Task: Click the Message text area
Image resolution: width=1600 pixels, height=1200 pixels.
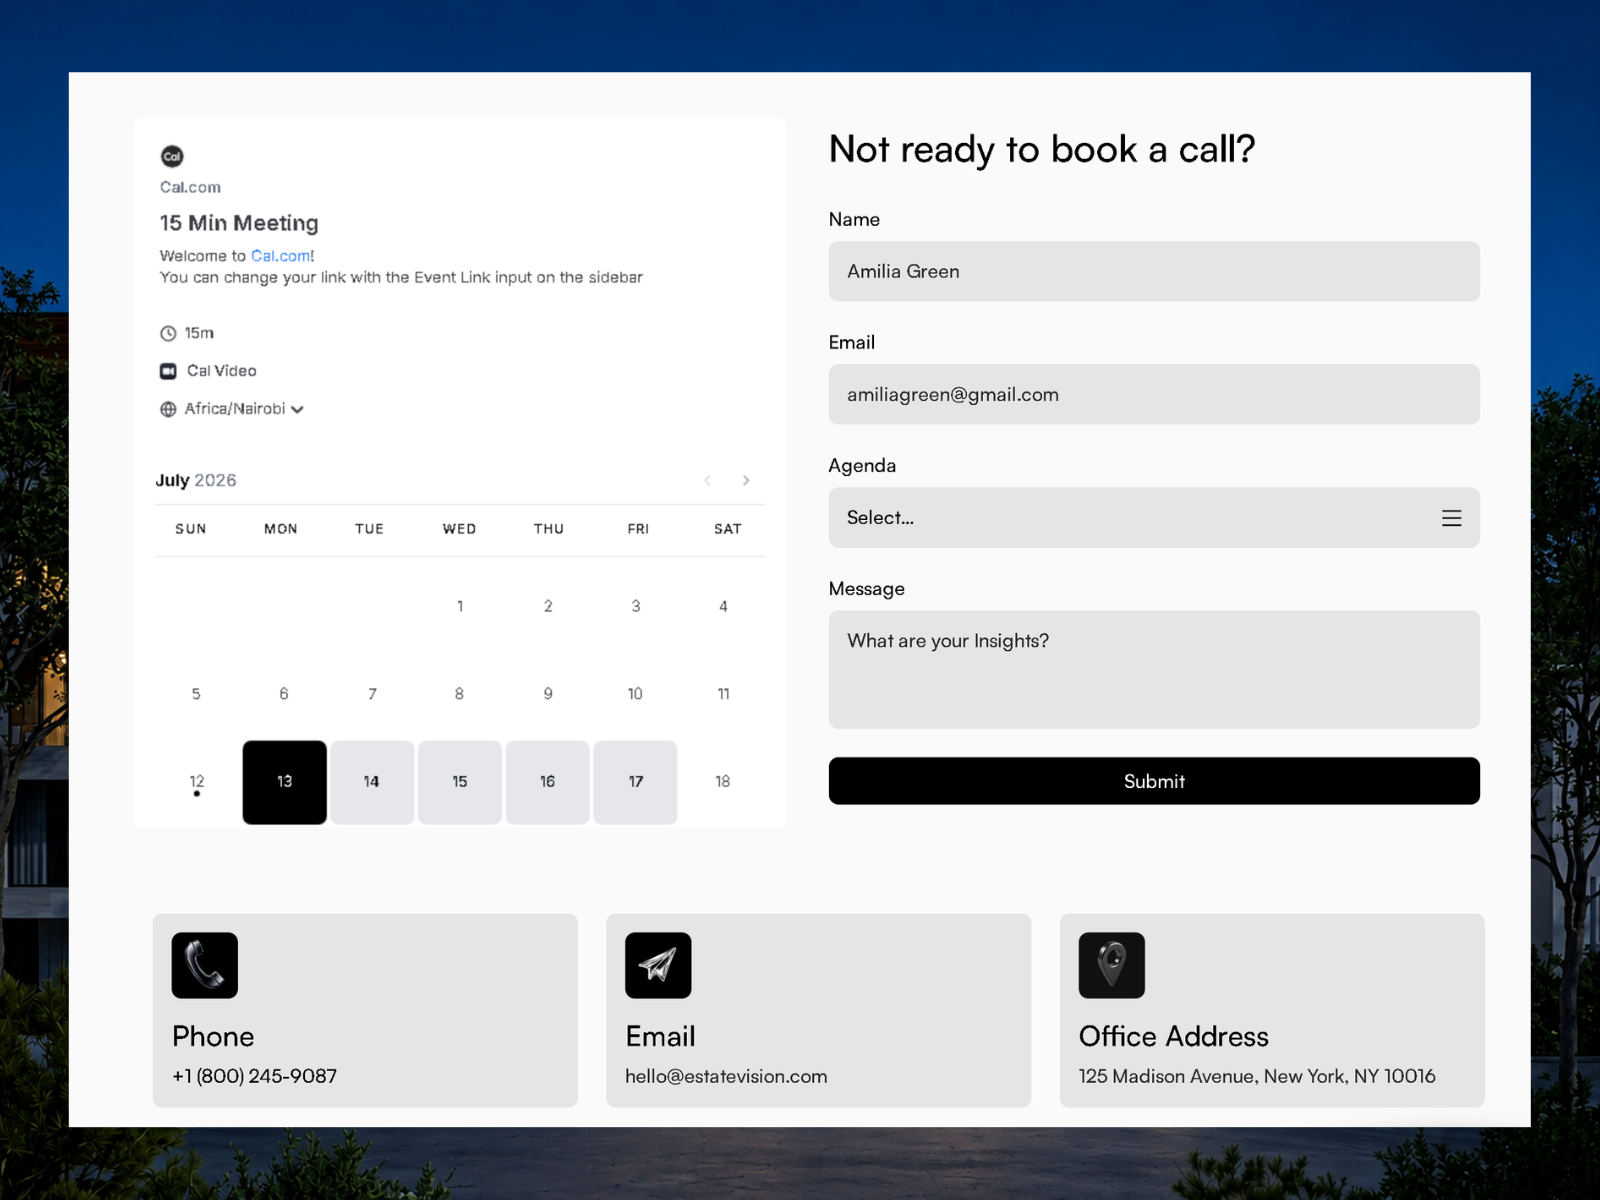Action: click(x=1154, y=669)
